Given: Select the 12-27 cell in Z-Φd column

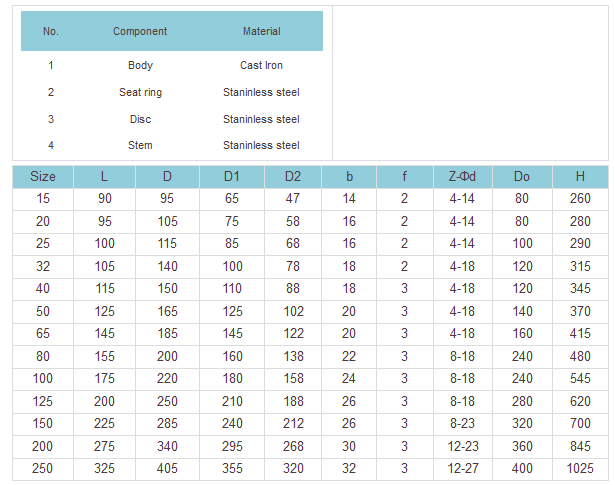Looking at the screenshot, I should tap(462, 470).
